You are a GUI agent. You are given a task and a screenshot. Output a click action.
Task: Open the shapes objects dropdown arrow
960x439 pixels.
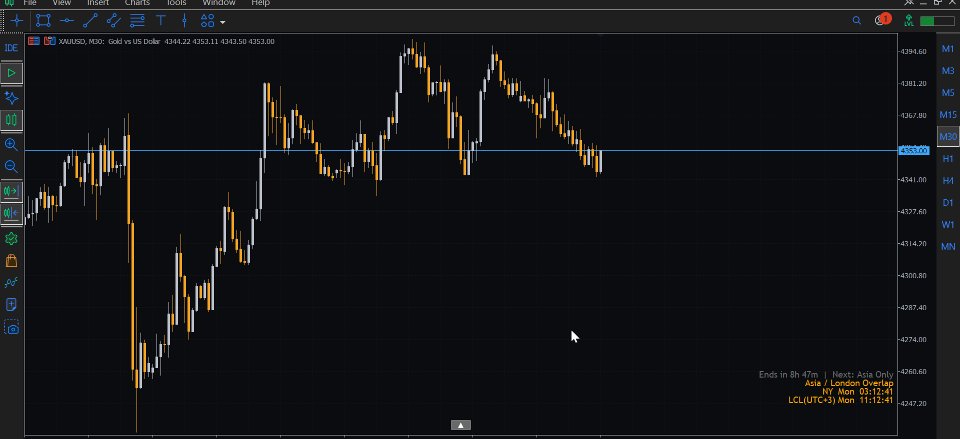coord(222,22)
